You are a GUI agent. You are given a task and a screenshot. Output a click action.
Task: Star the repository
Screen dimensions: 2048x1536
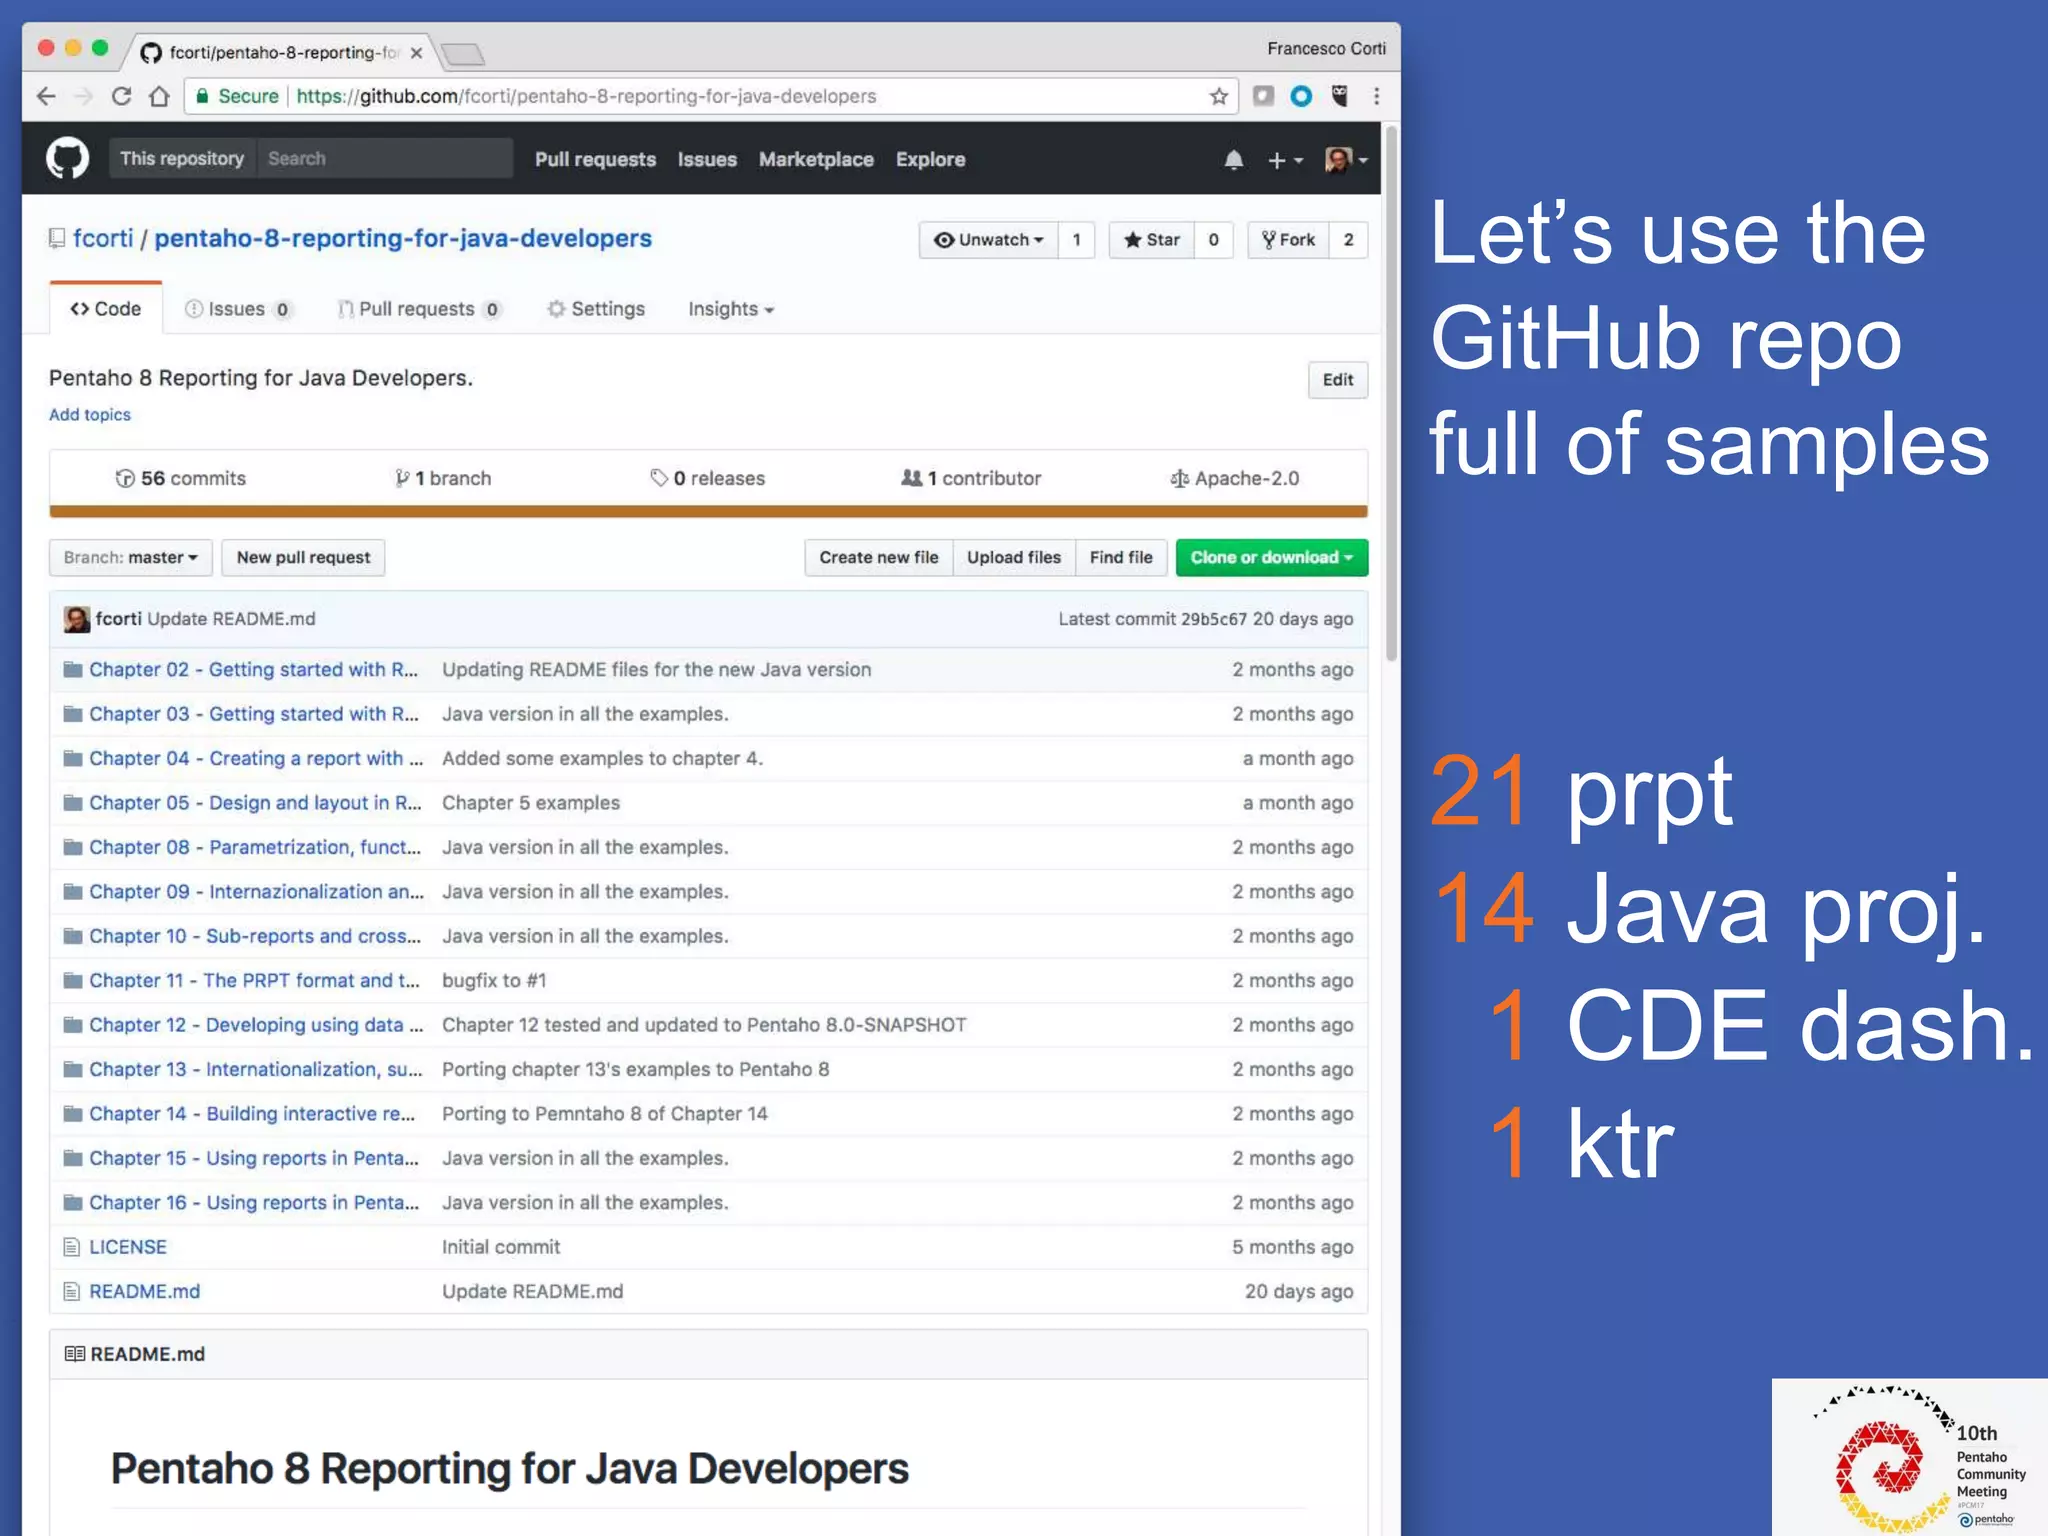[x=1152, y=240]
